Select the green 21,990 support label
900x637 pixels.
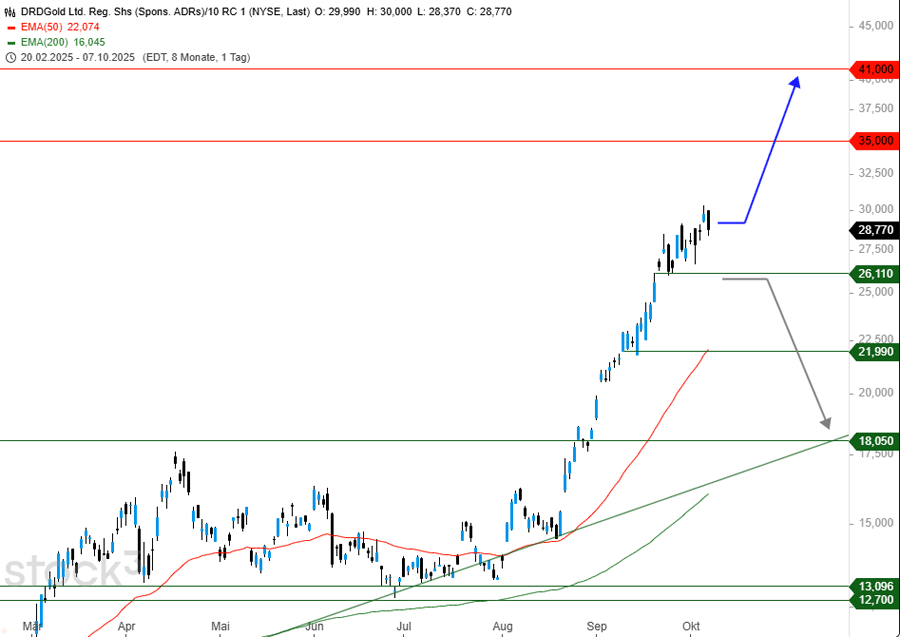click(873, 351)
